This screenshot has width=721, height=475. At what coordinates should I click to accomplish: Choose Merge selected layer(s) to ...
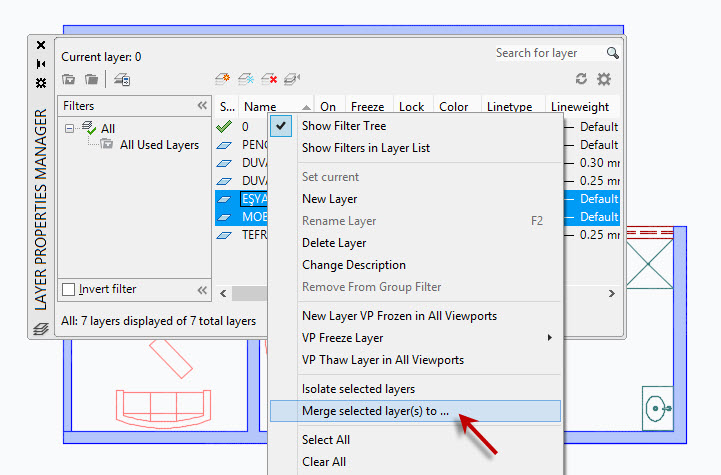415,411
